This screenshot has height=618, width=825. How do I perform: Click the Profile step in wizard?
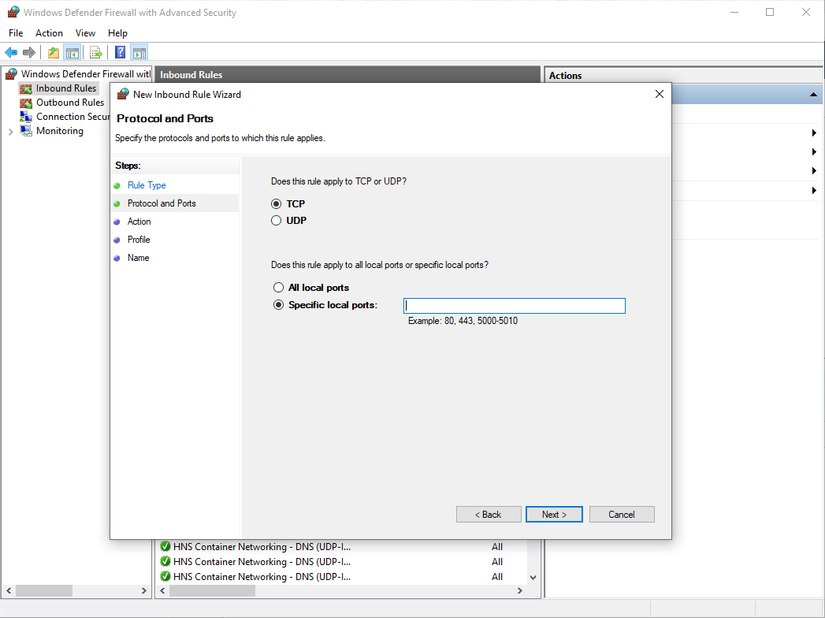[x=138, y=239]
